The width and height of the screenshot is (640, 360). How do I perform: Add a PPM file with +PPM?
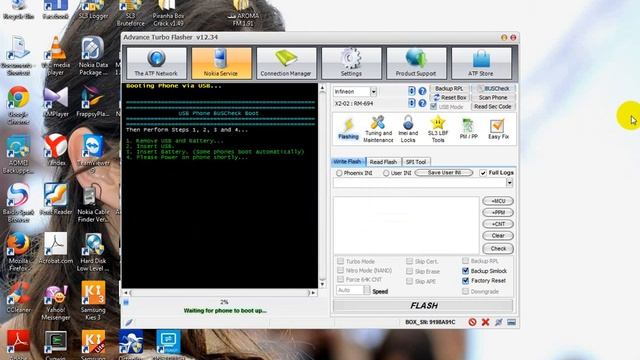(x=498, y=212)
